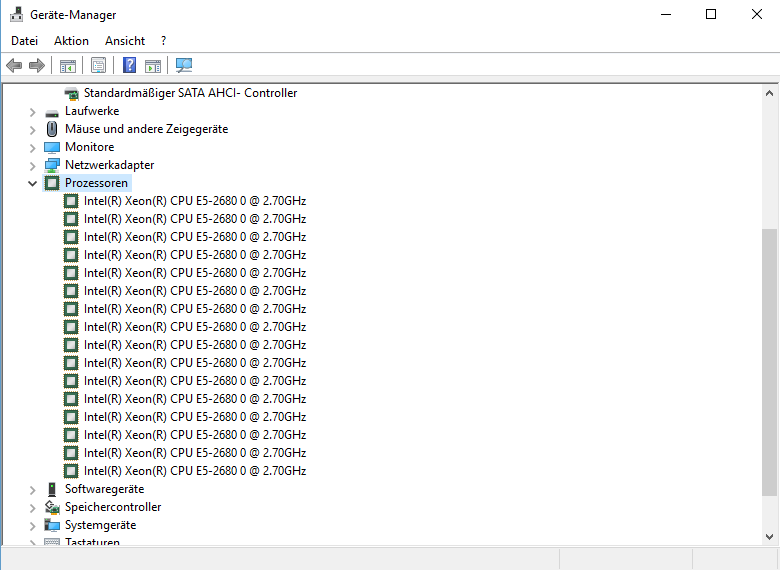Image resolution: width=780 pixels, height=570 pixels.
Task: Click the mouse icon beside Mäuse und andere Zeigegeräte
Action: [x=52, y=129]
